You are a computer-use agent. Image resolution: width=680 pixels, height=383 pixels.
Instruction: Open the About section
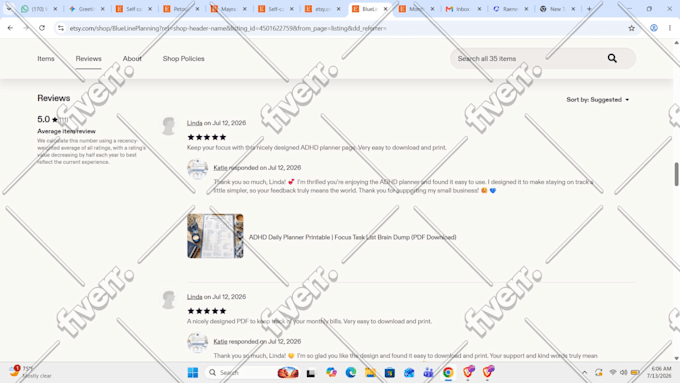(x=132, y=59)
